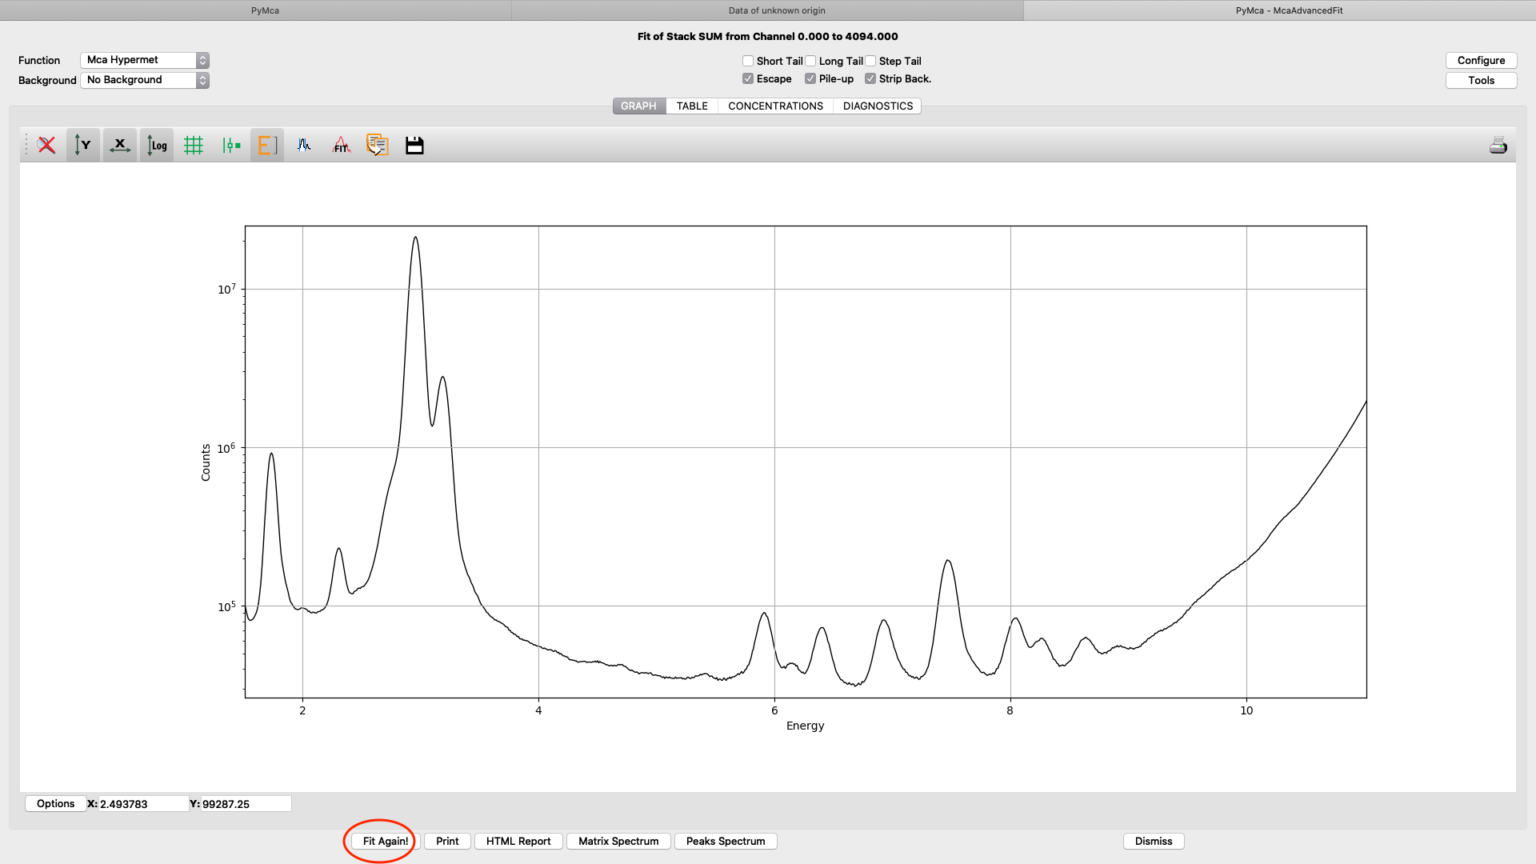Toggle the energy selection tool
1536x864 pixels.
[266, 144]
